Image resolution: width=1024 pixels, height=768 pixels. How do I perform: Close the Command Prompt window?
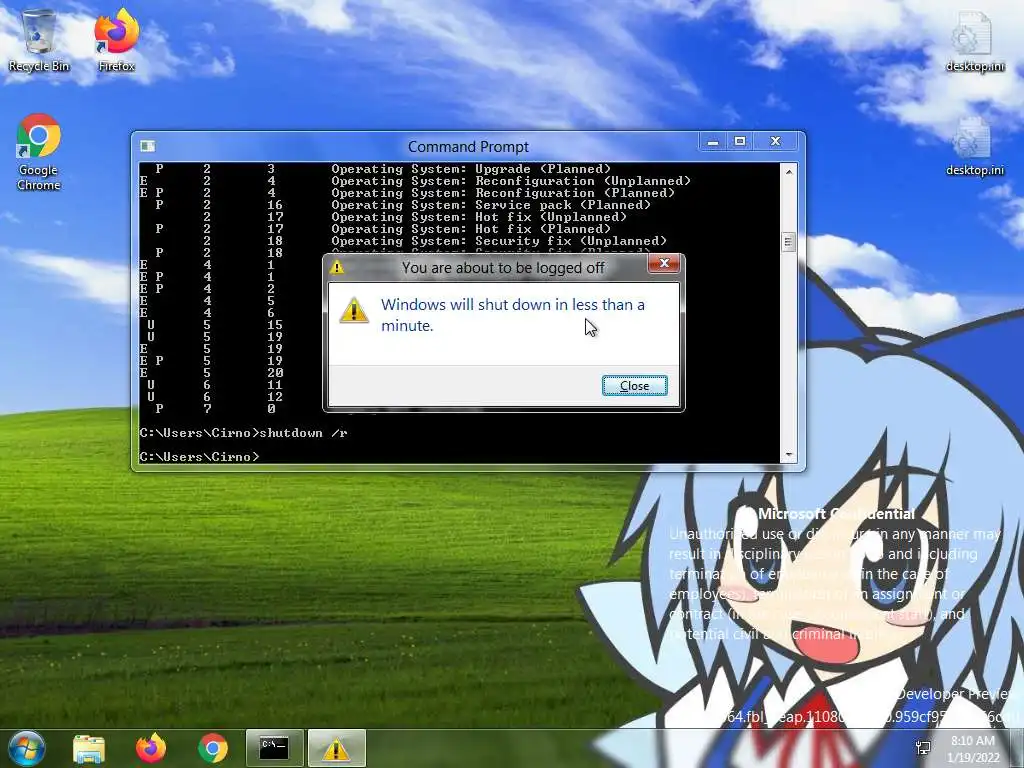[x=776, y=141]
